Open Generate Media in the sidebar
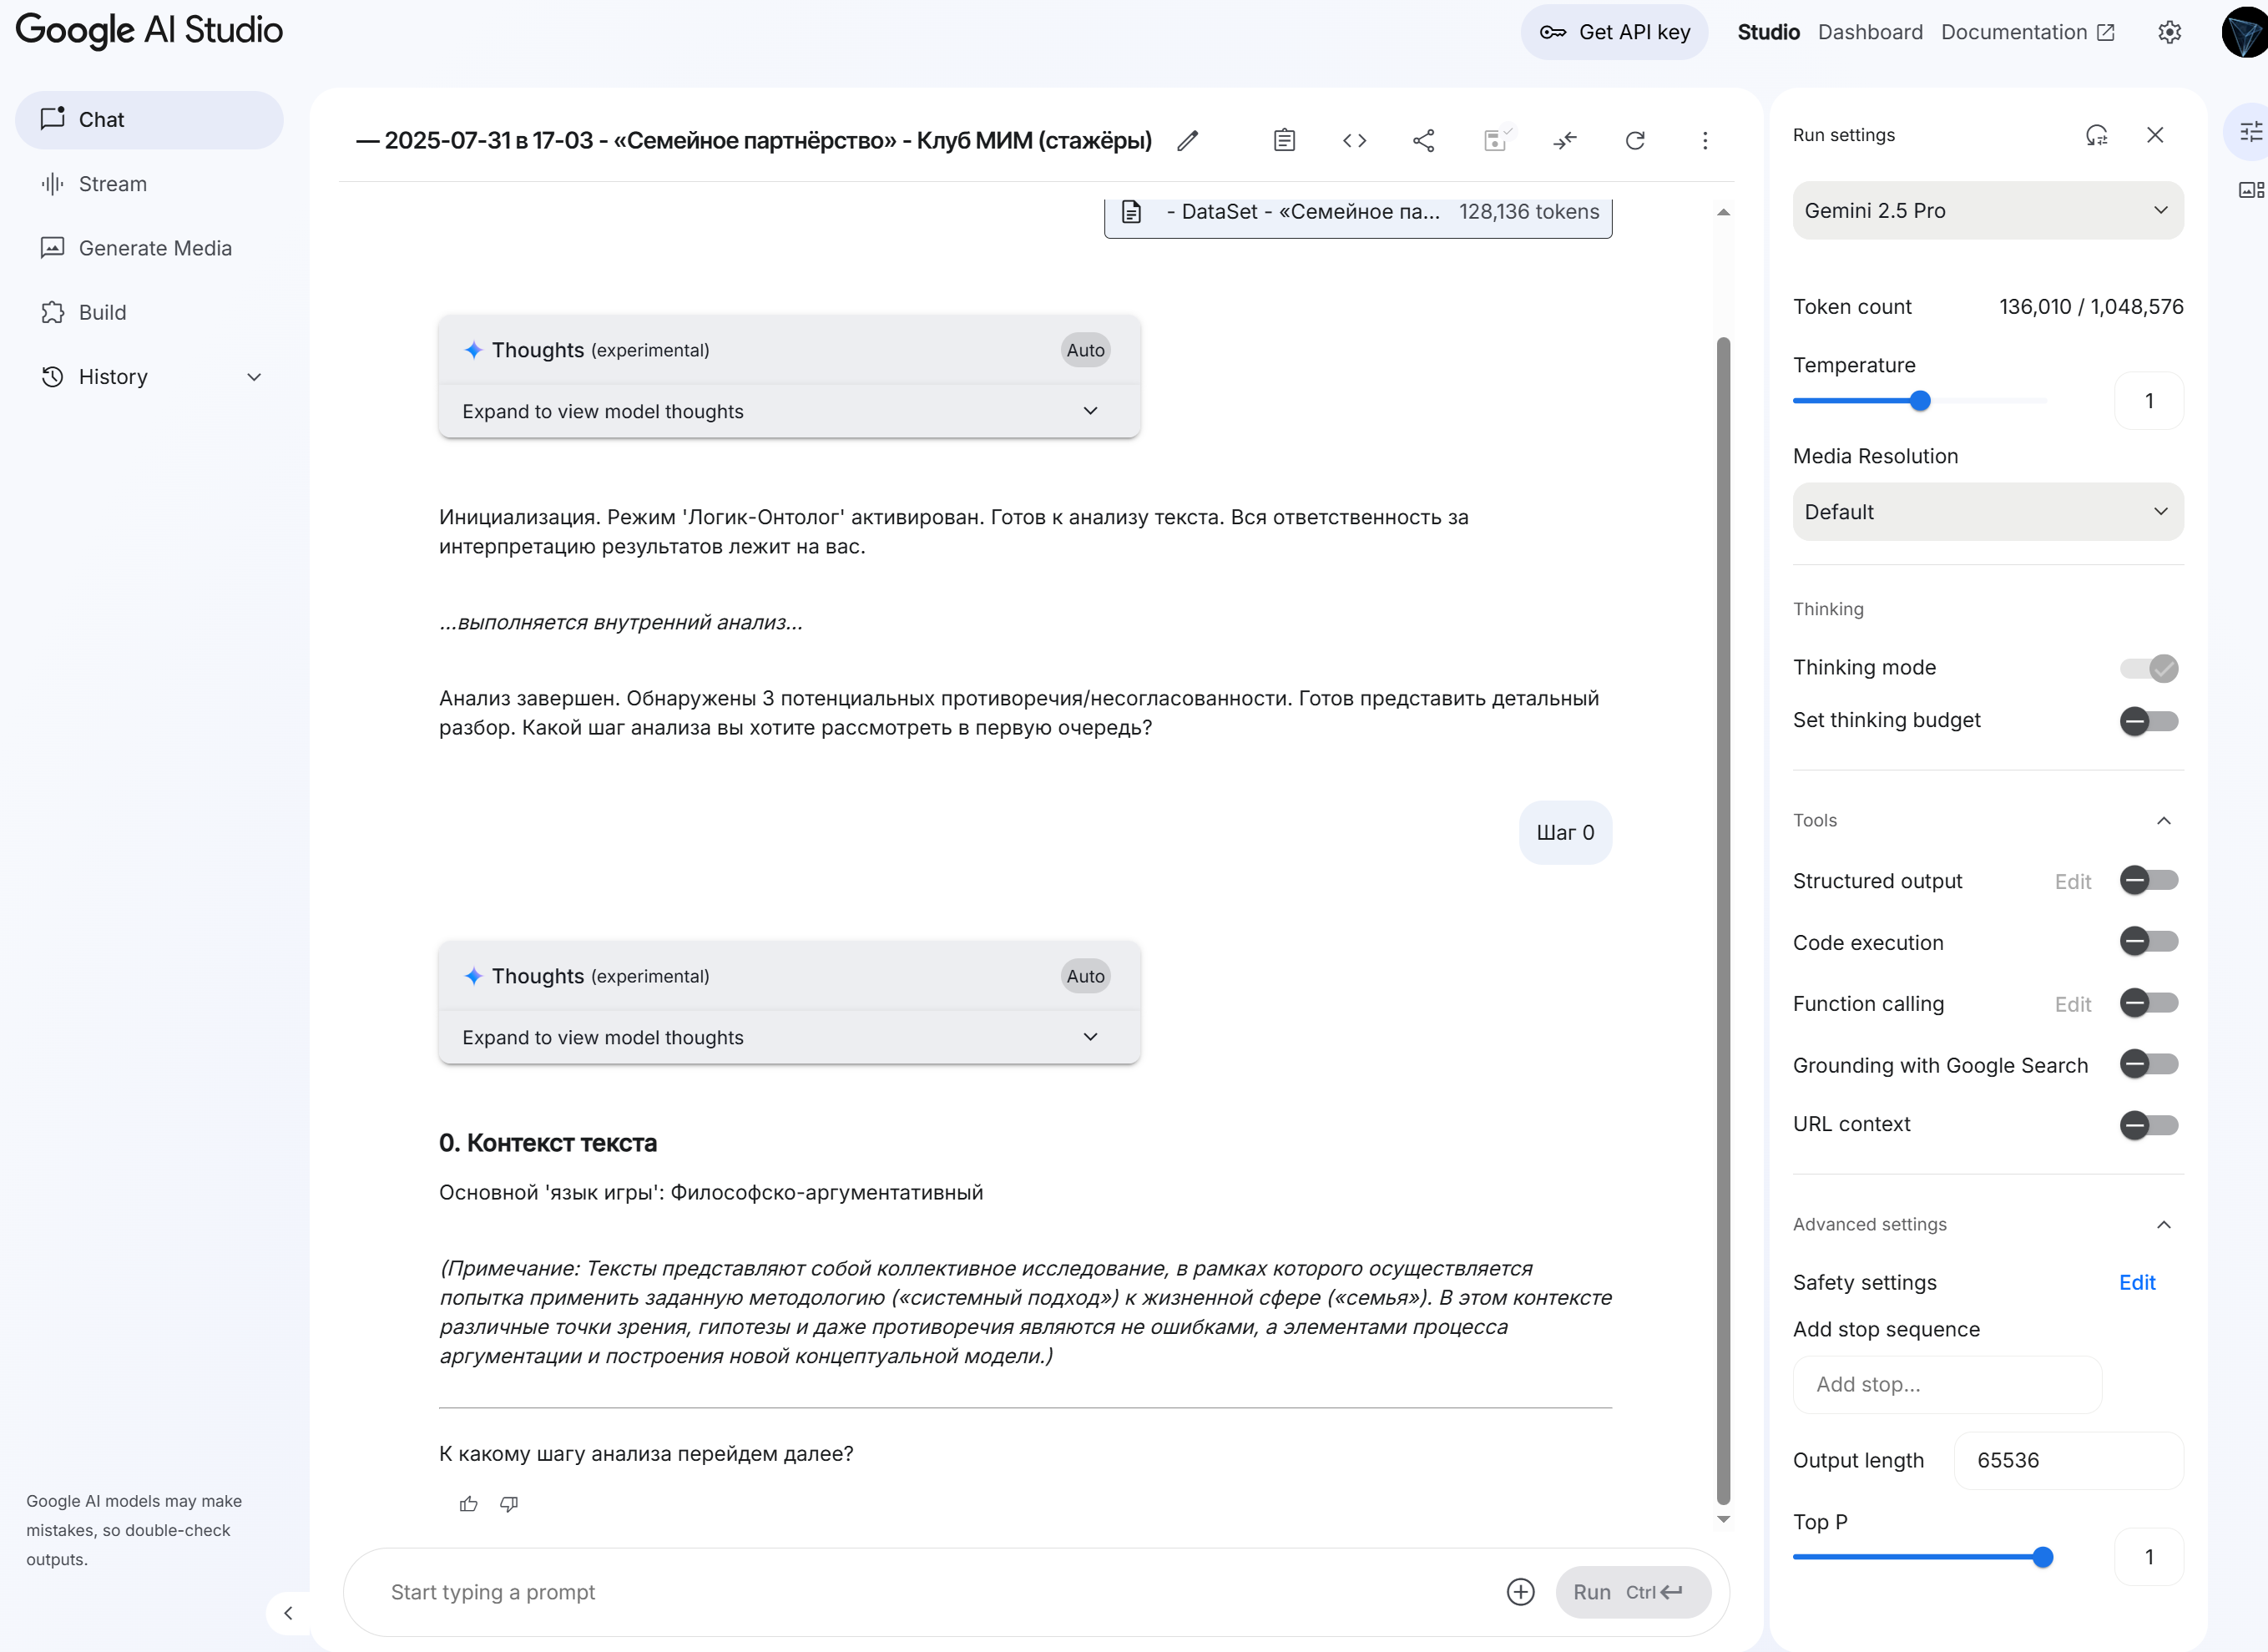Viewport: 2268px width, 1652px height. click(x=149, y=248)
